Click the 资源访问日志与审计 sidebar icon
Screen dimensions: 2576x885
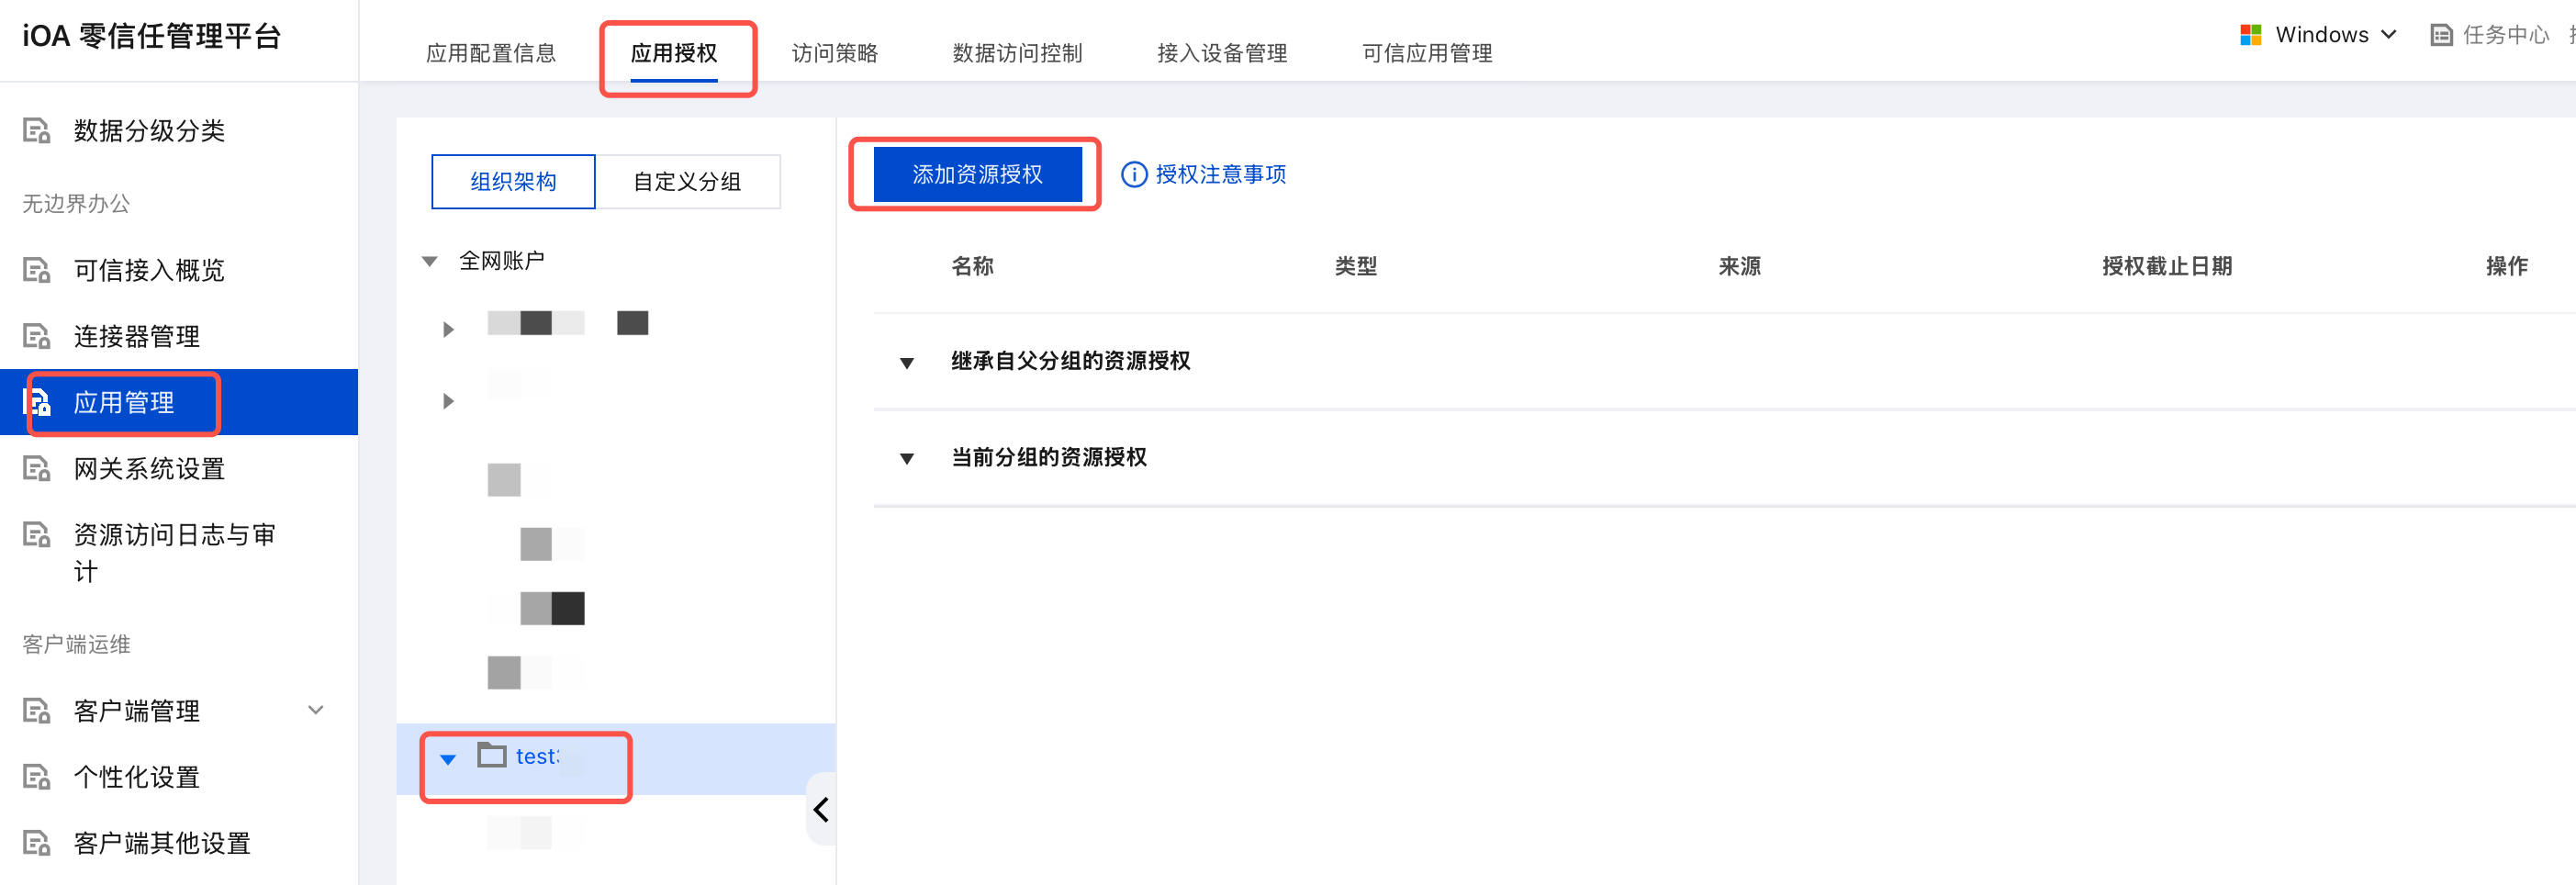(x=37, y=534)
